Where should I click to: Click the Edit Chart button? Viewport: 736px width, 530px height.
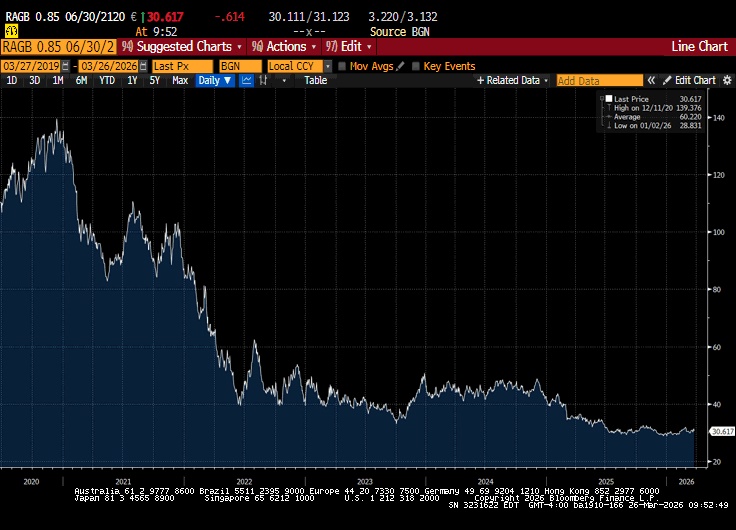point(690,80)
